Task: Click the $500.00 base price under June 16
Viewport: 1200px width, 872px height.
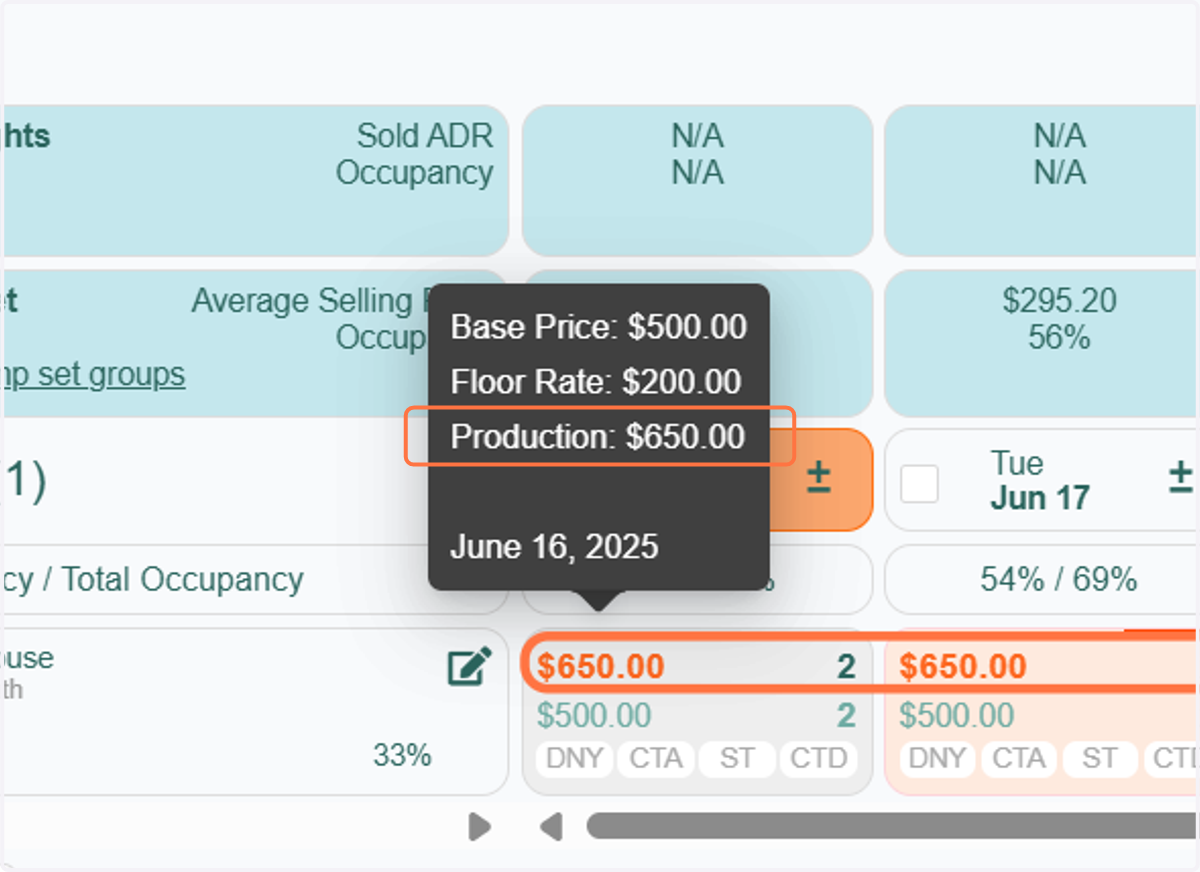Action: [x=594, y=715]
